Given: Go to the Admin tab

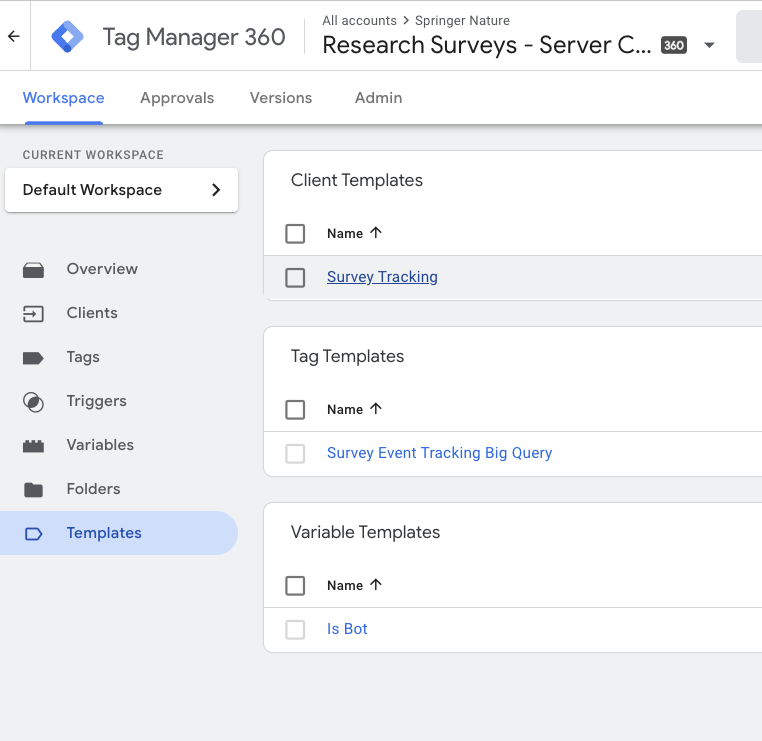Looking at the screenshot, I should click(x=379, y=98).
